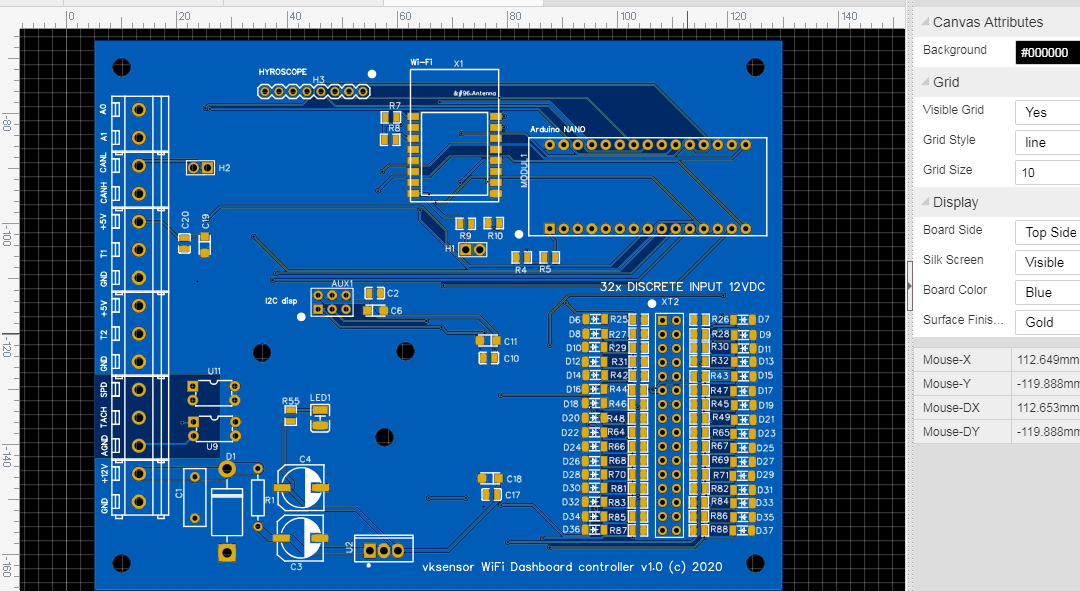The width and height of the screenshot is (1080, 592).
Task: Select the Arduino NANO module footprint
Action: tap(646, 186)
